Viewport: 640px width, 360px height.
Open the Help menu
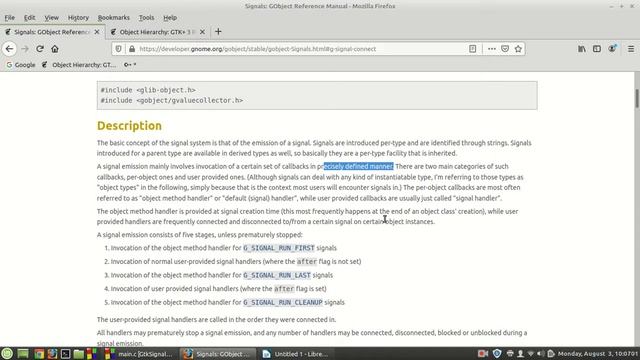170,18
